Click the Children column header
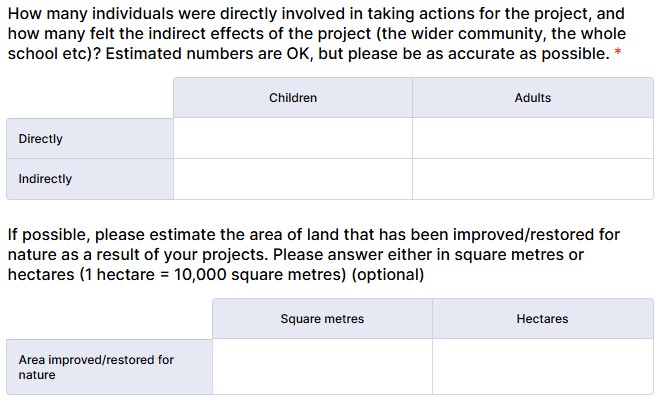Viewport: 663px width, 403px height. pyautogui.click(x=293, y=98)
